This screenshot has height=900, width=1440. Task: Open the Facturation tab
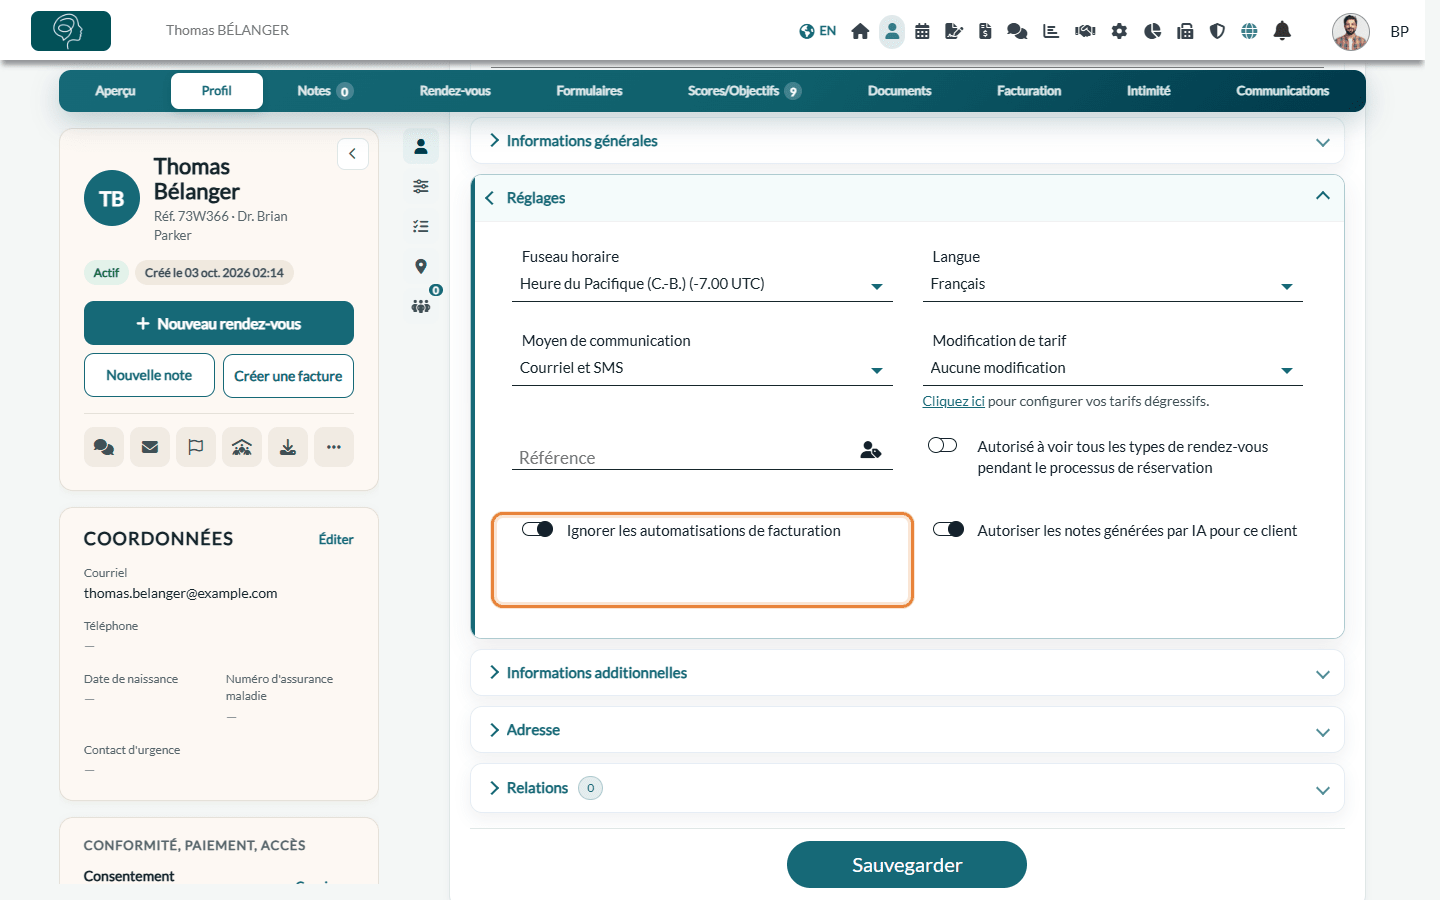[x=1029, y=91]
